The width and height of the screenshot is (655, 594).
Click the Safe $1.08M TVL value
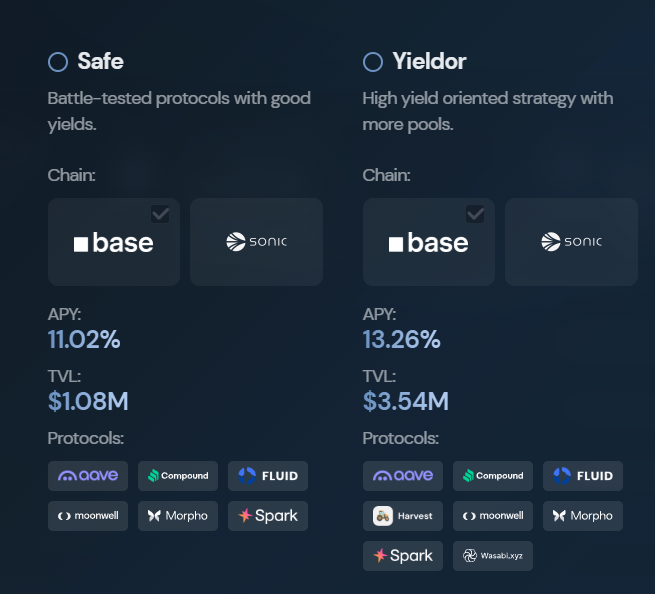(88, 402)
